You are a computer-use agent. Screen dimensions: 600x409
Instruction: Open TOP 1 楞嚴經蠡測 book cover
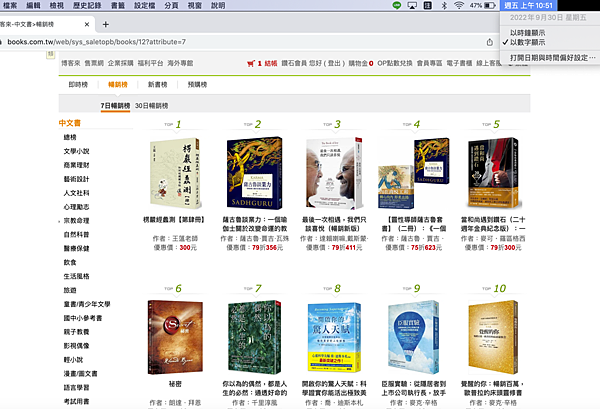pos(175,173)
